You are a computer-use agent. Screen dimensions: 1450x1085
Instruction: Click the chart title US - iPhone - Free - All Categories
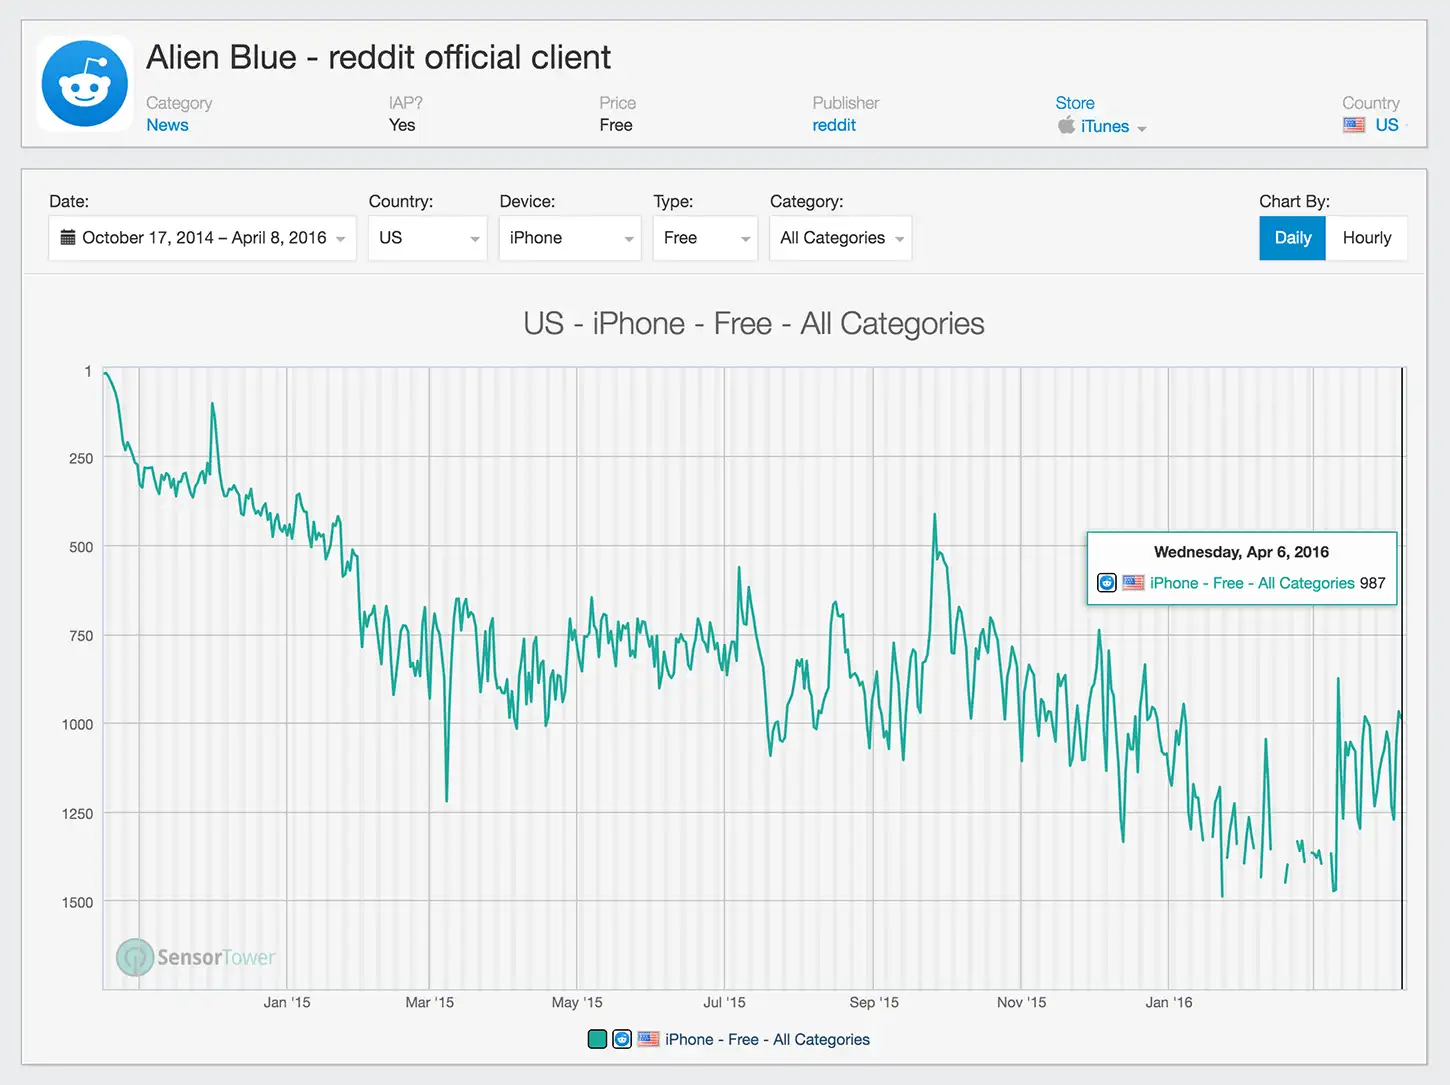coord(754,324)
